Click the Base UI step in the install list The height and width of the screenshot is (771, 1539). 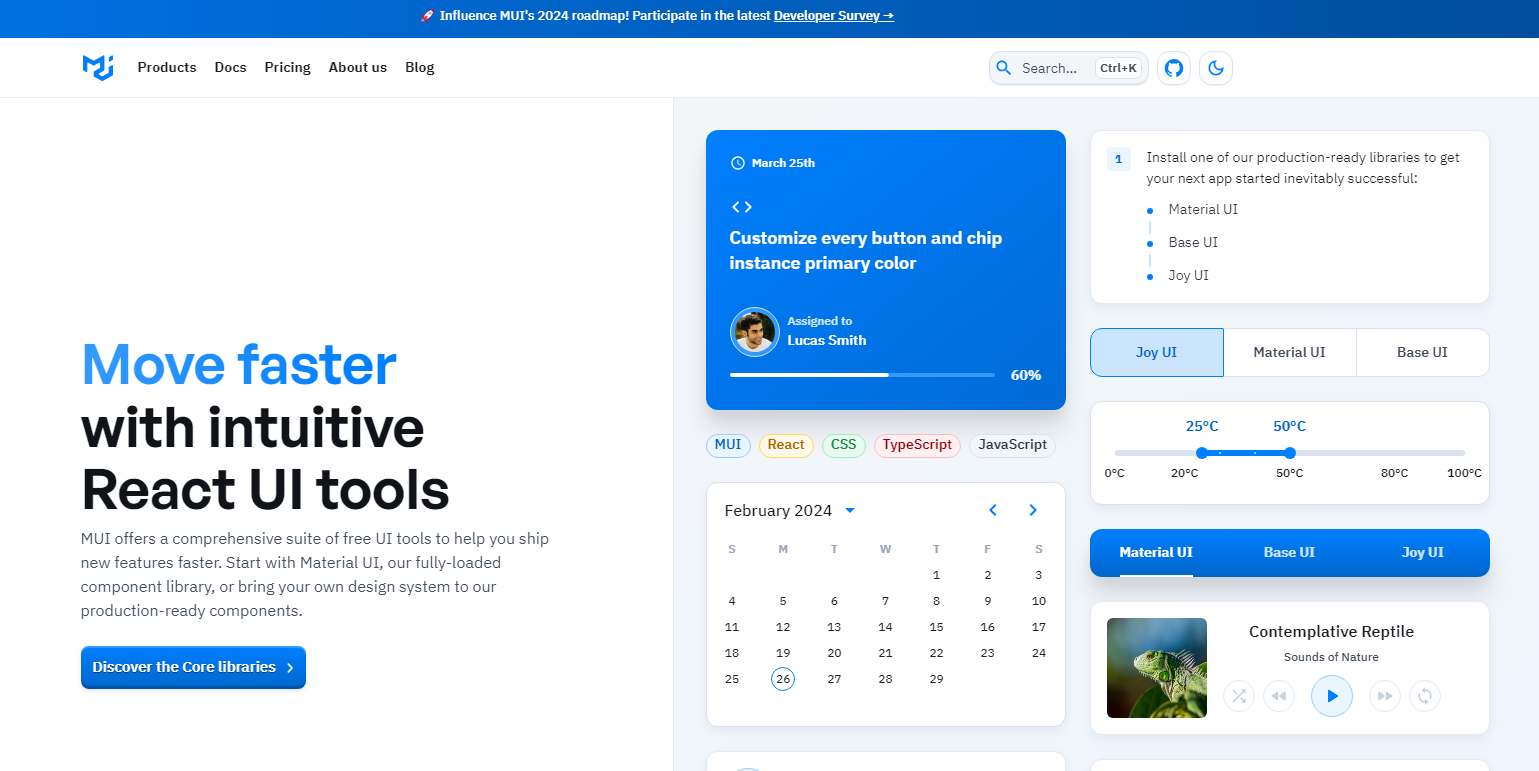click(x=1193, y=242)
